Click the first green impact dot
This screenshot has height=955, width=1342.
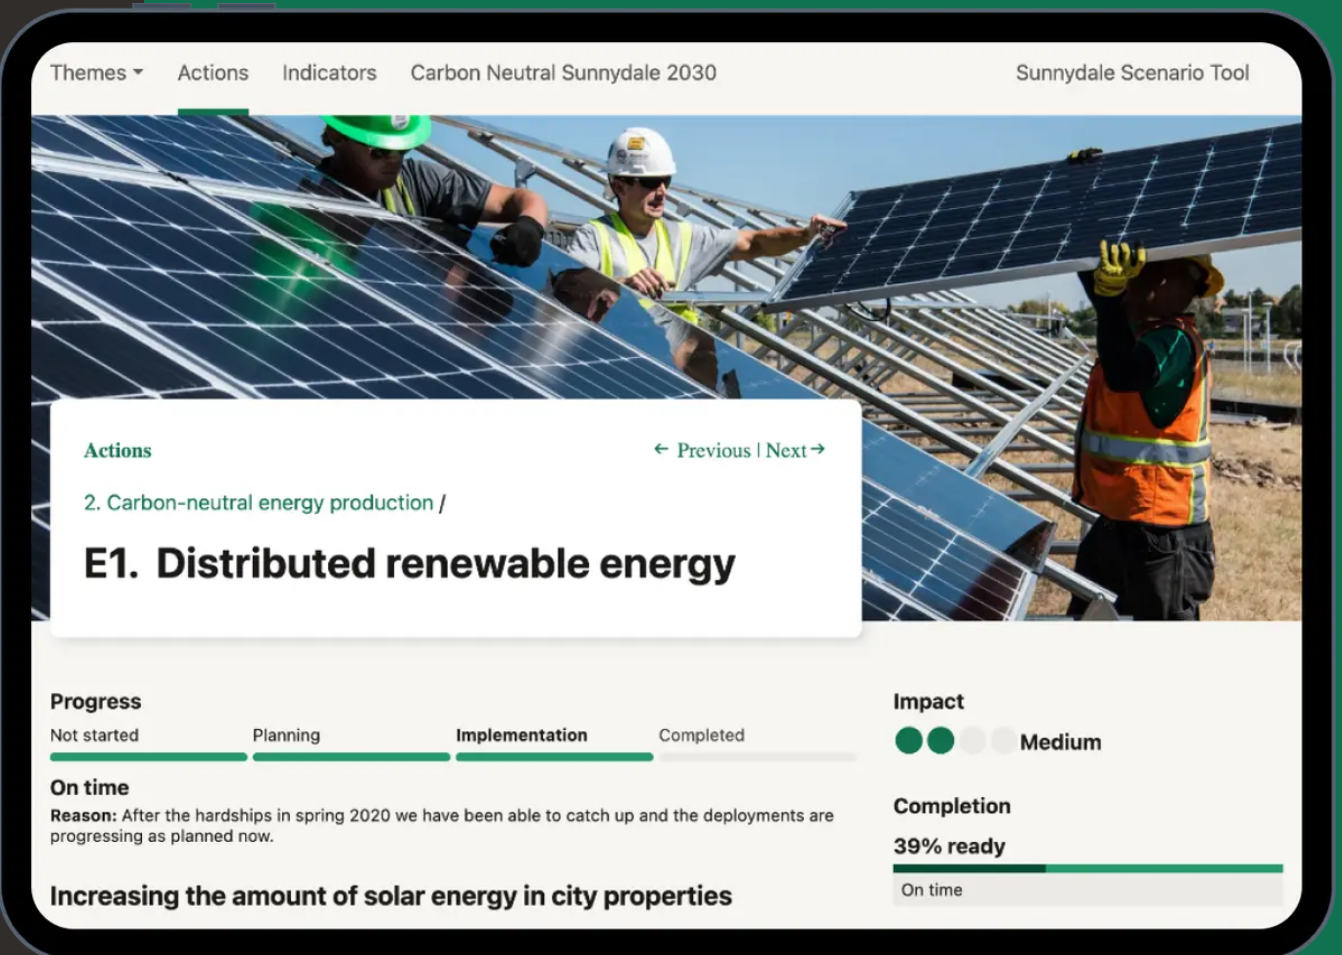click(x=909, y=741)
